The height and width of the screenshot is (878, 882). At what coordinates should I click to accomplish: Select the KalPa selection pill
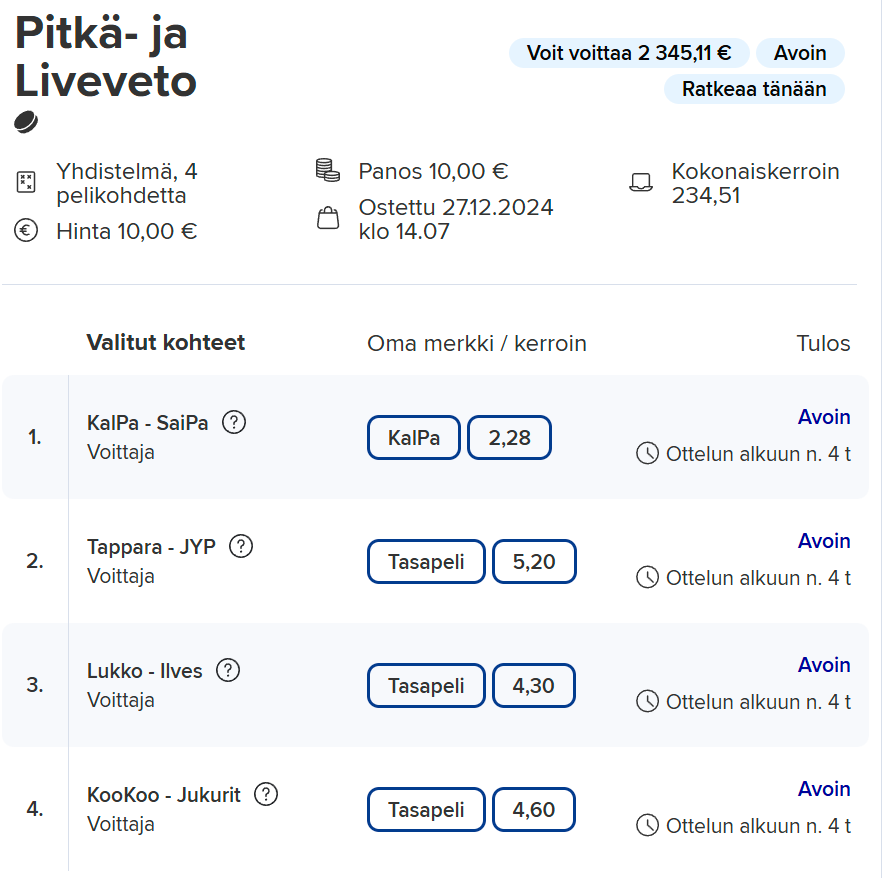point(414,438)
